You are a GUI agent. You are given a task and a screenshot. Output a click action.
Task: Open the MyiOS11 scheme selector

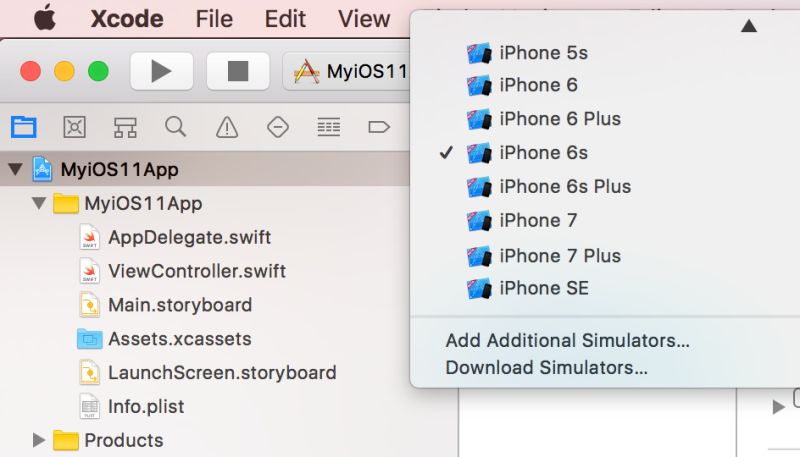coord(347,71)
